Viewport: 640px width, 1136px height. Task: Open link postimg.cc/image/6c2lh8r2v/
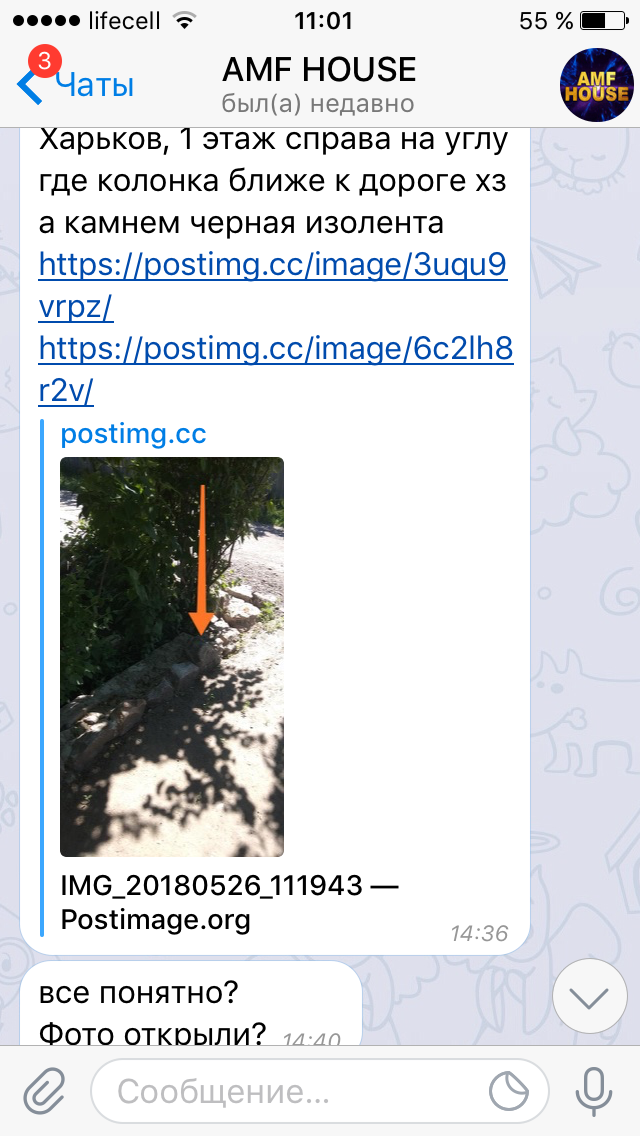click(275, 369)
